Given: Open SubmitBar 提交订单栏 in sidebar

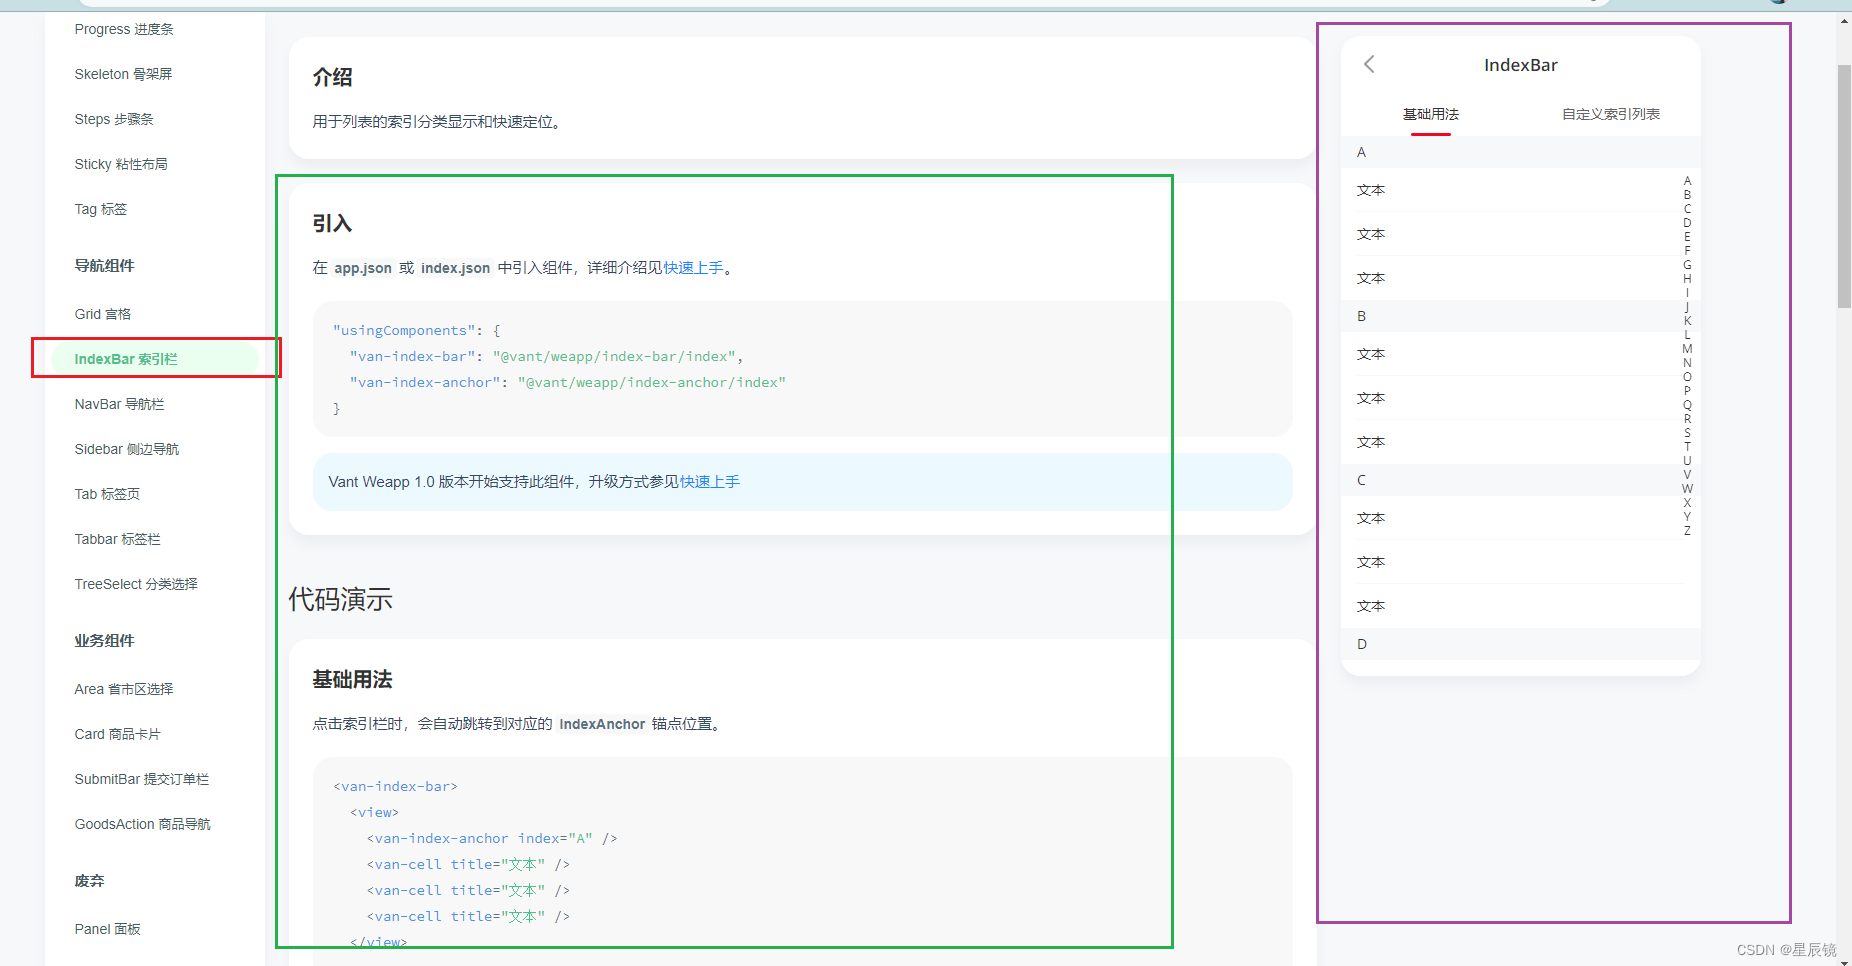Looking at the screenshot, I should 142,779.
